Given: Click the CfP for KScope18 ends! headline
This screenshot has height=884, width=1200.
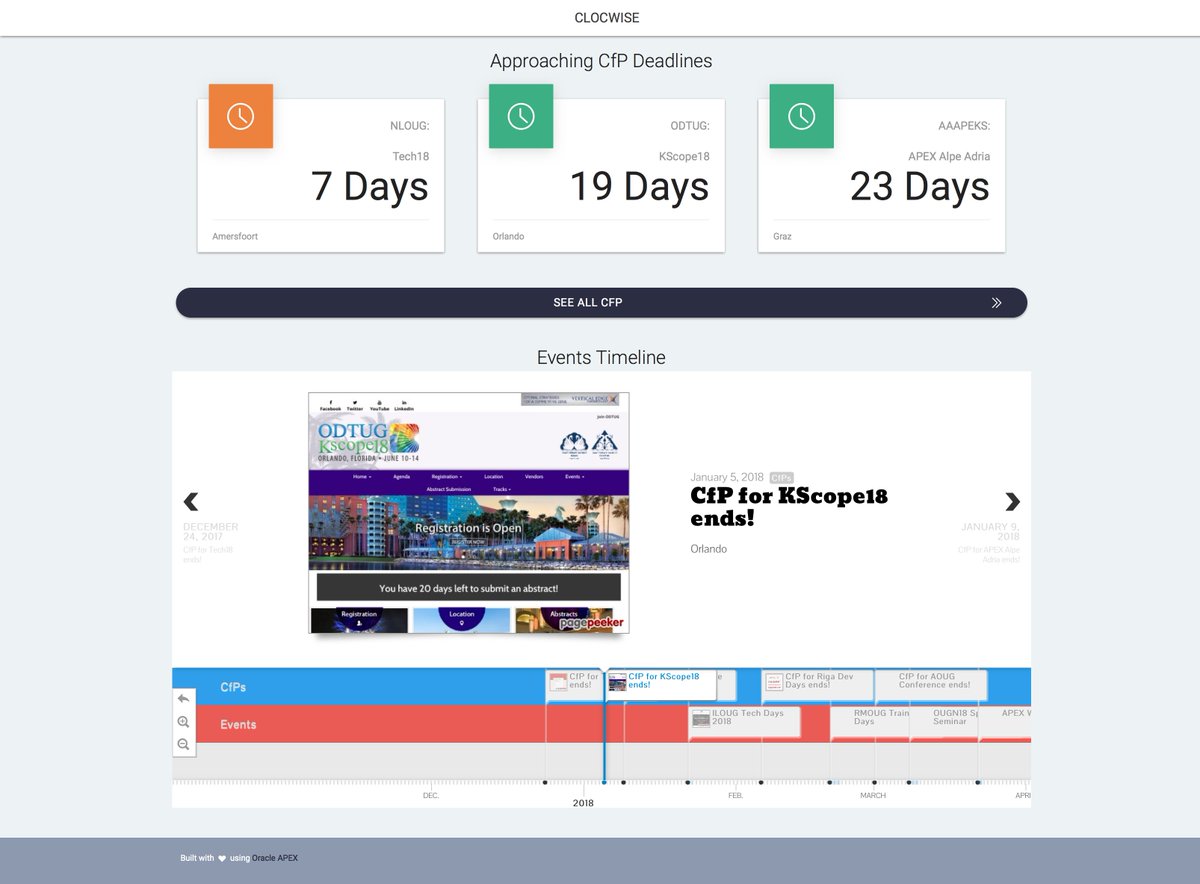Looking at the screenshot, I should tap(789, 507).
